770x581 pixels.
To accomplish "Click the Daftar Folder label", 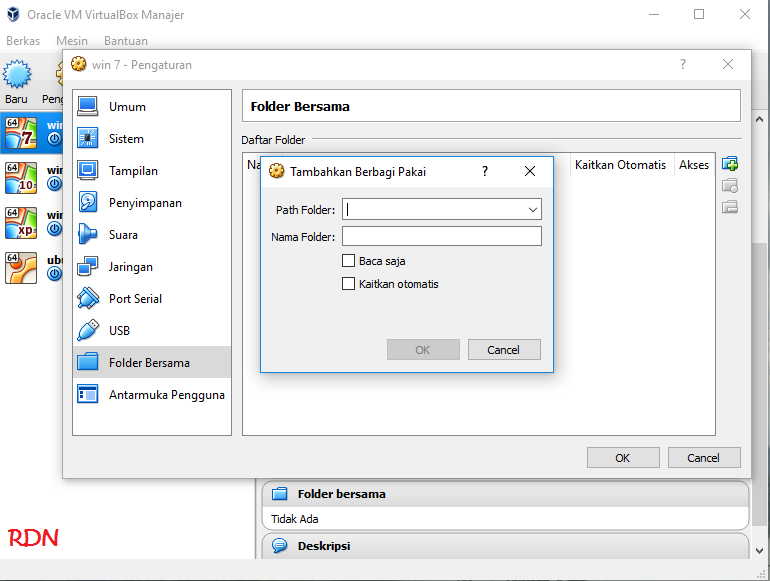I will [x=273, y=140].
